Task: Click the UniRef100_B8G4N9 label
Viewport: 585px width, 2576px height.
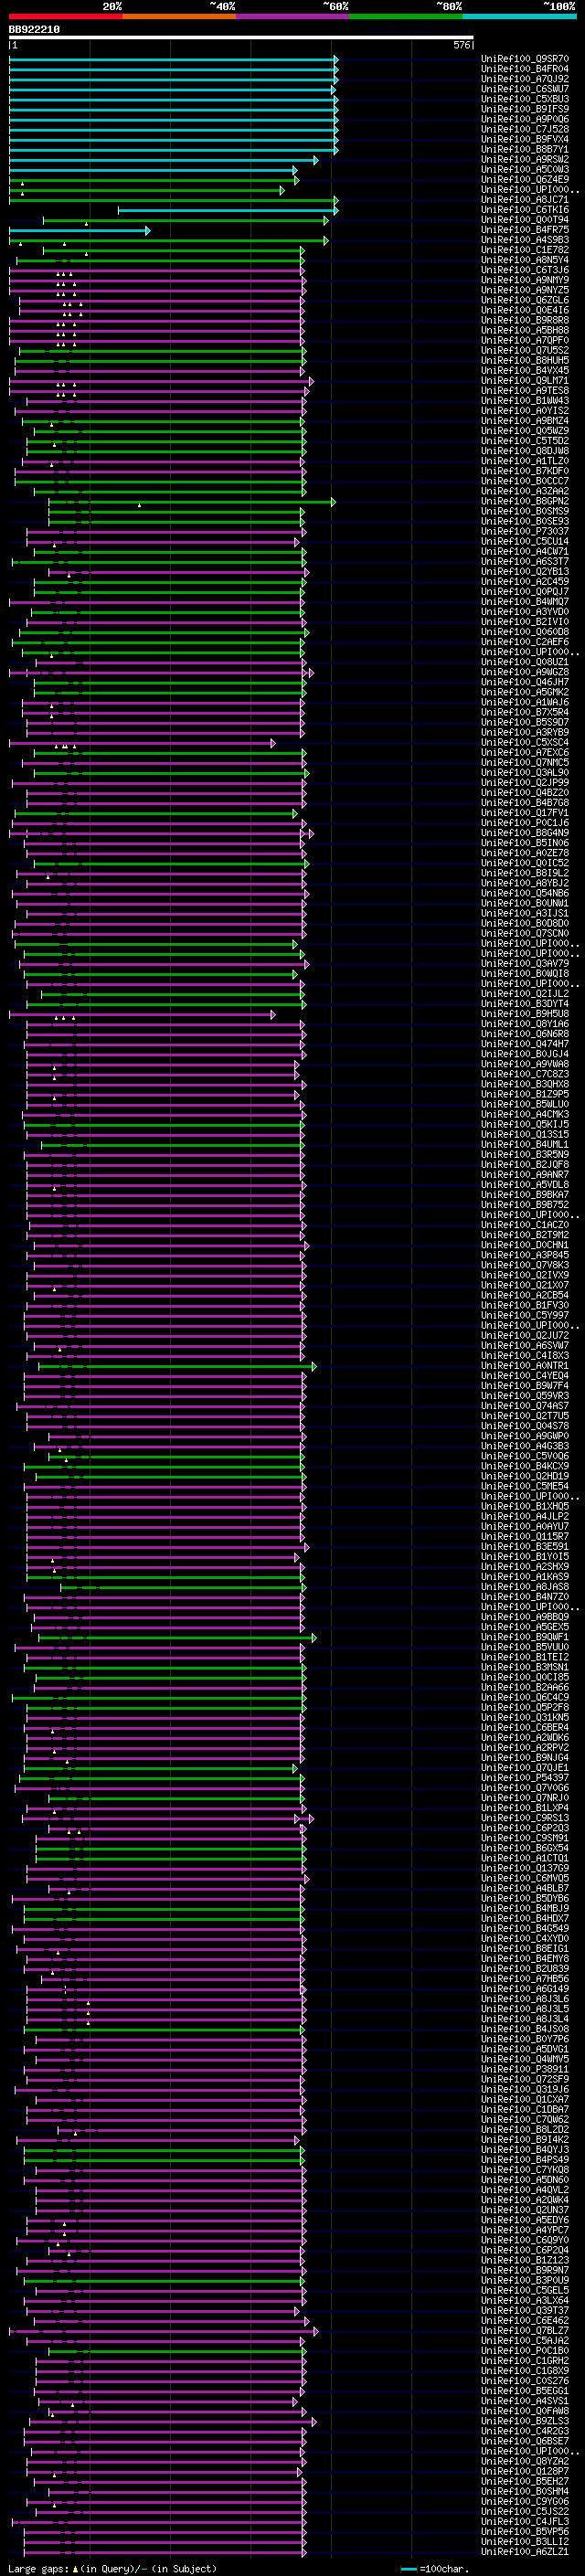Action: [x=525, y=833]
